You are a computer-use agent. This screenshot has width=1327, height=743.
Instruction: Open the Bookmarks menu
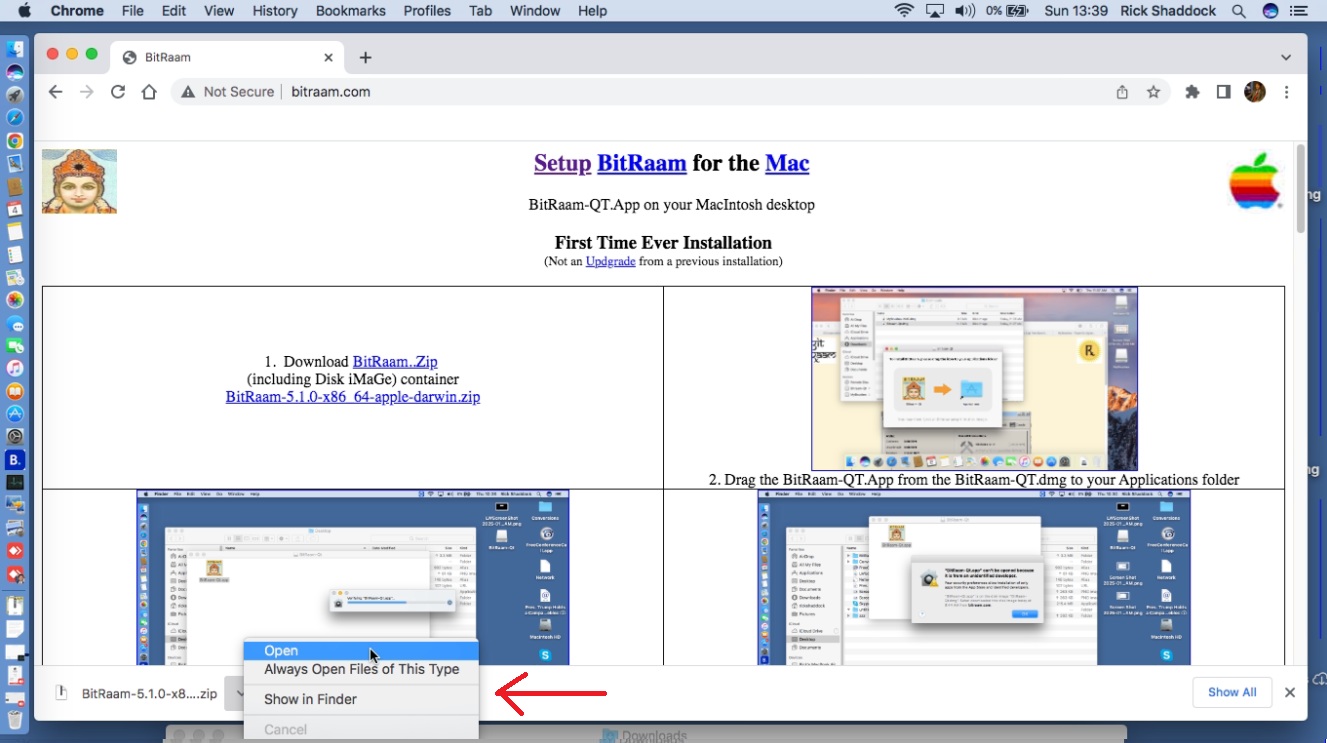(351, 11)
